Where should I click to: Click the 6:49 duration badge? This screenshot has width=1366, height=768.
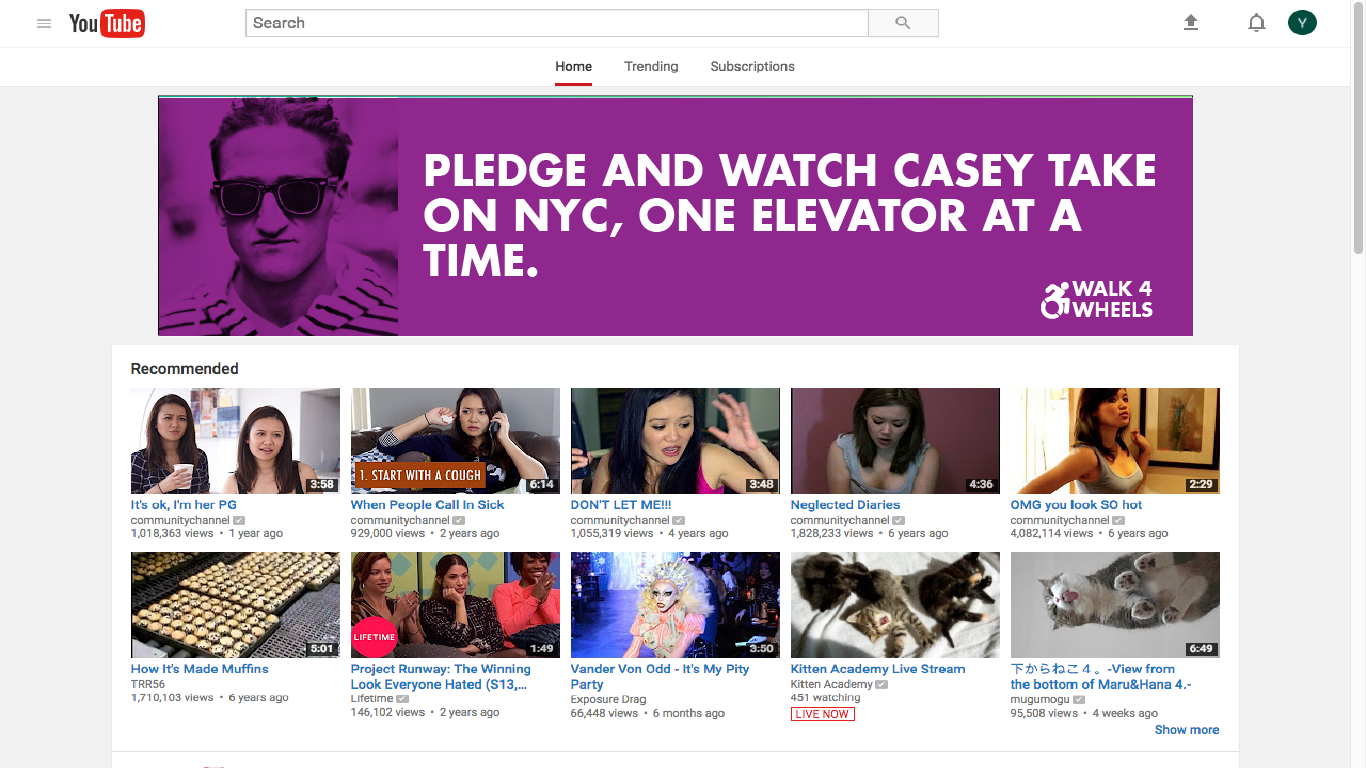pyautogui.click(x=1201, y=648)
